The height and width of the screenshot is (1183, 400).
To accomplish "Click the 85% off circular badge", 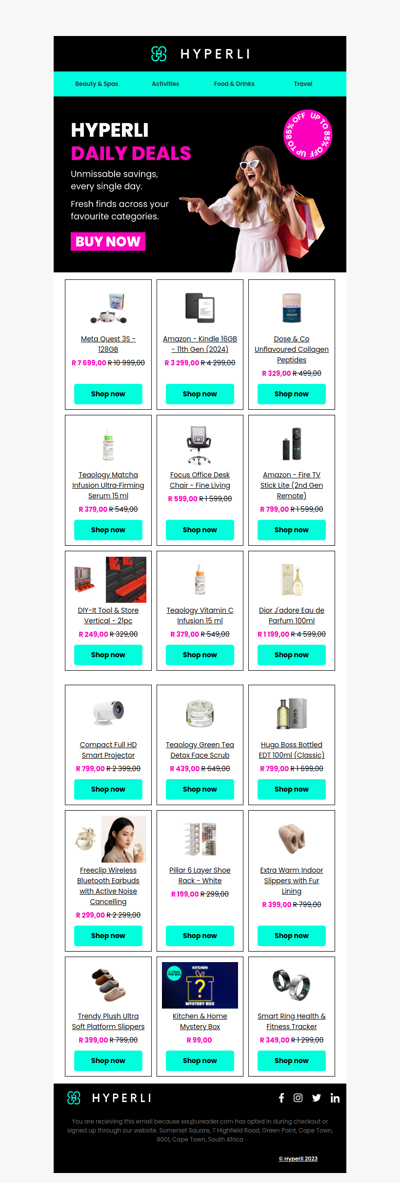I will [x=309, y=135].
